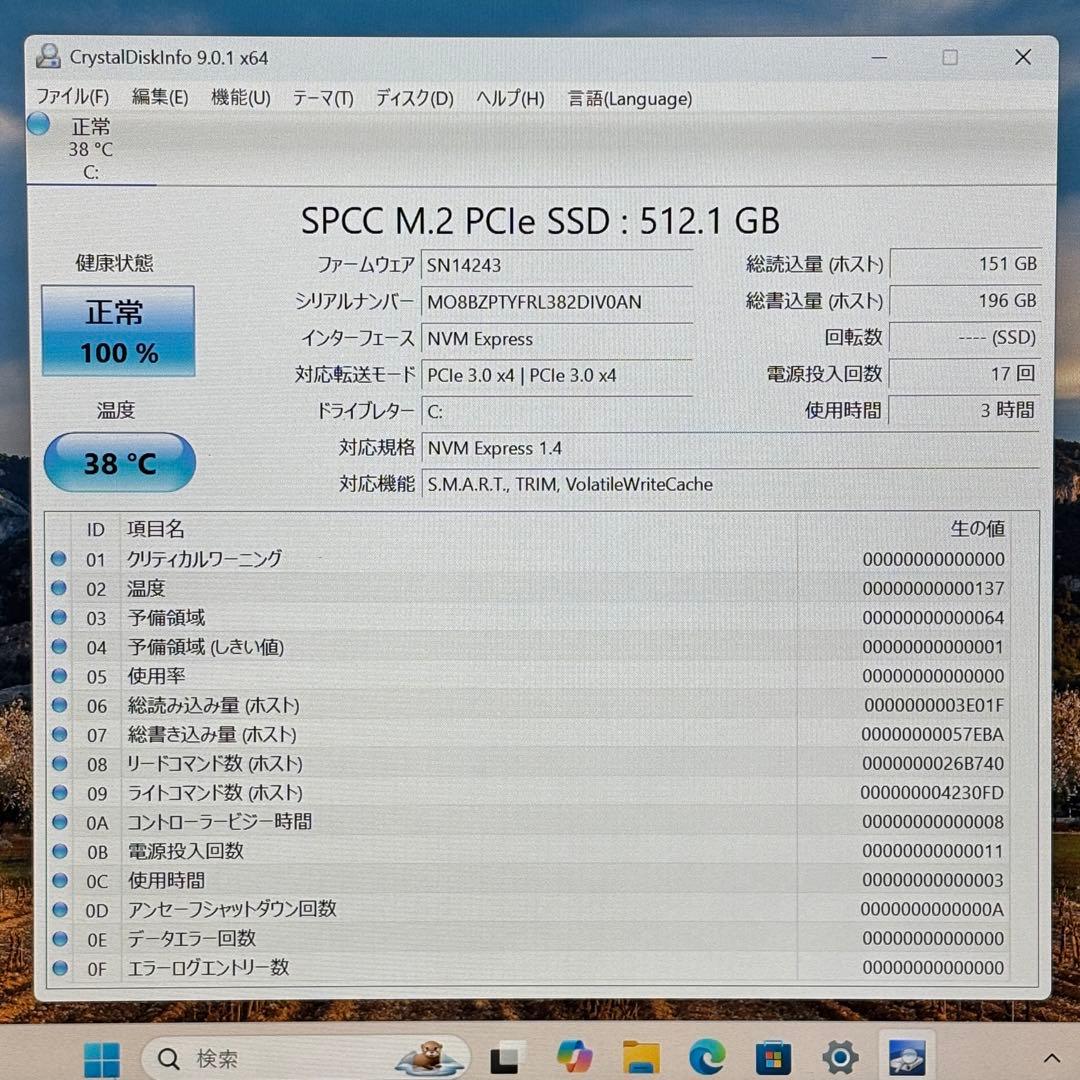Open the ファイル(F) menu
The image size is (1080, 1080).
click(x=72, y=96)
